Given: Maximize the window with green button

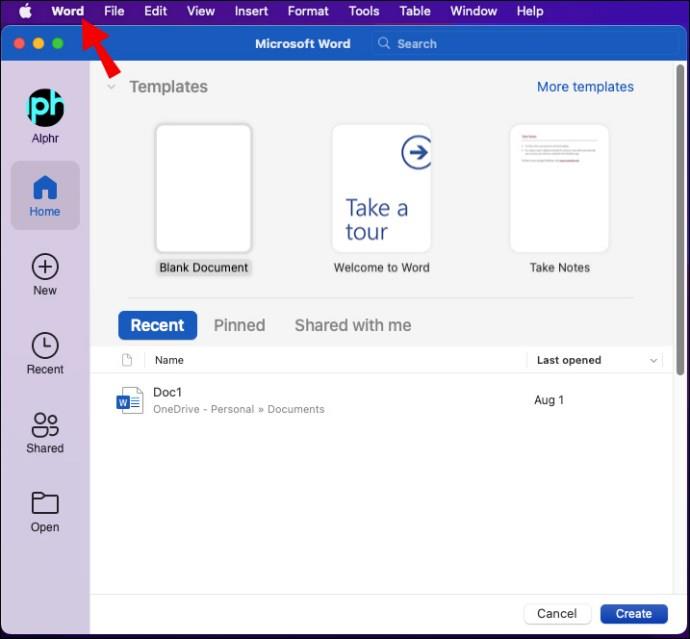Looking at the screenshot, I should coord(58,44).
